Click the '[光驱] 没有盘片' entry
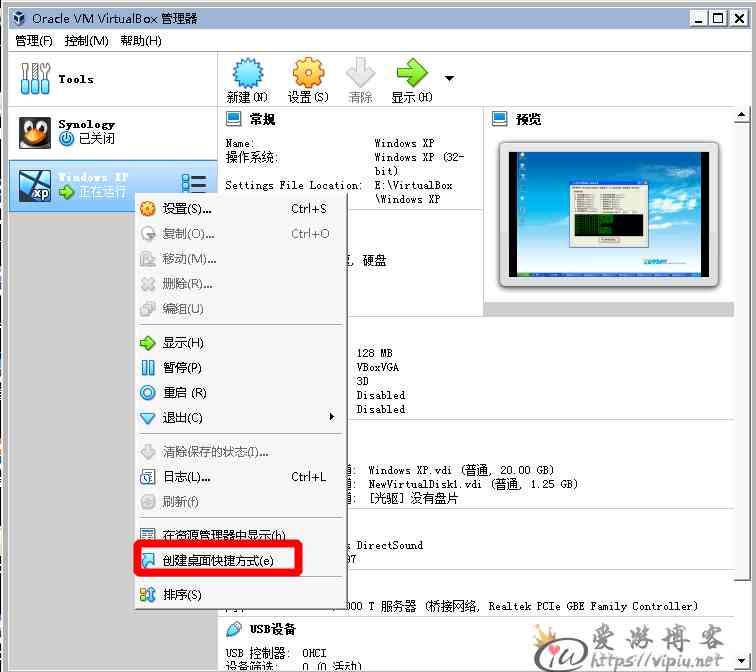The image size is (756, 672). pyautogui.click(x=413, y=498)
